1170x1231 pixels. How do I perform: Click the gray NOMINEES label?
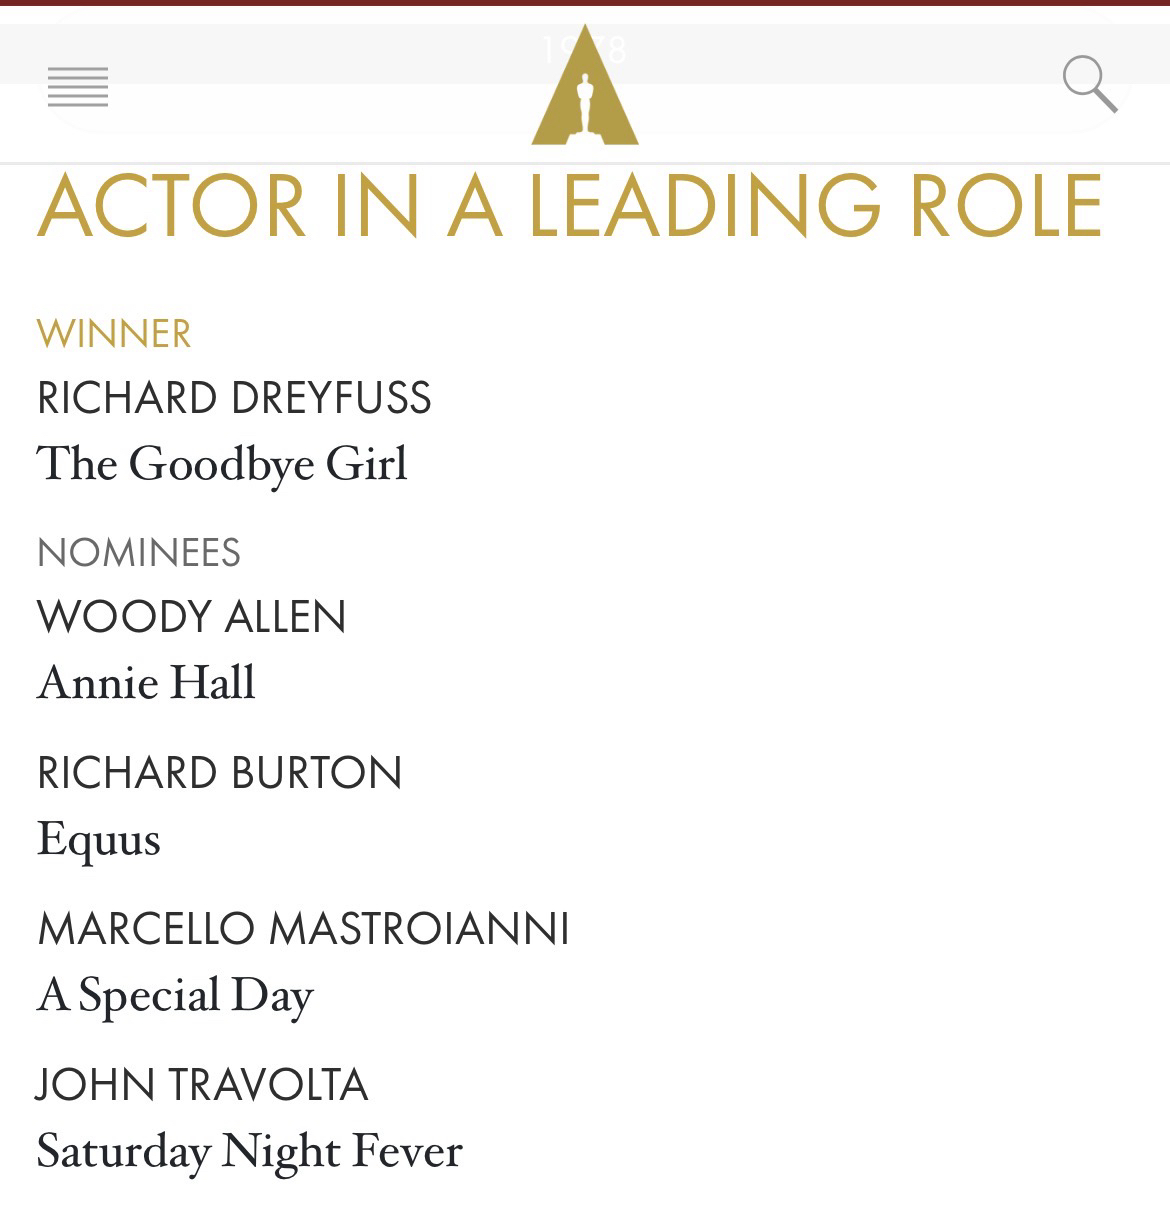[139, 553]
